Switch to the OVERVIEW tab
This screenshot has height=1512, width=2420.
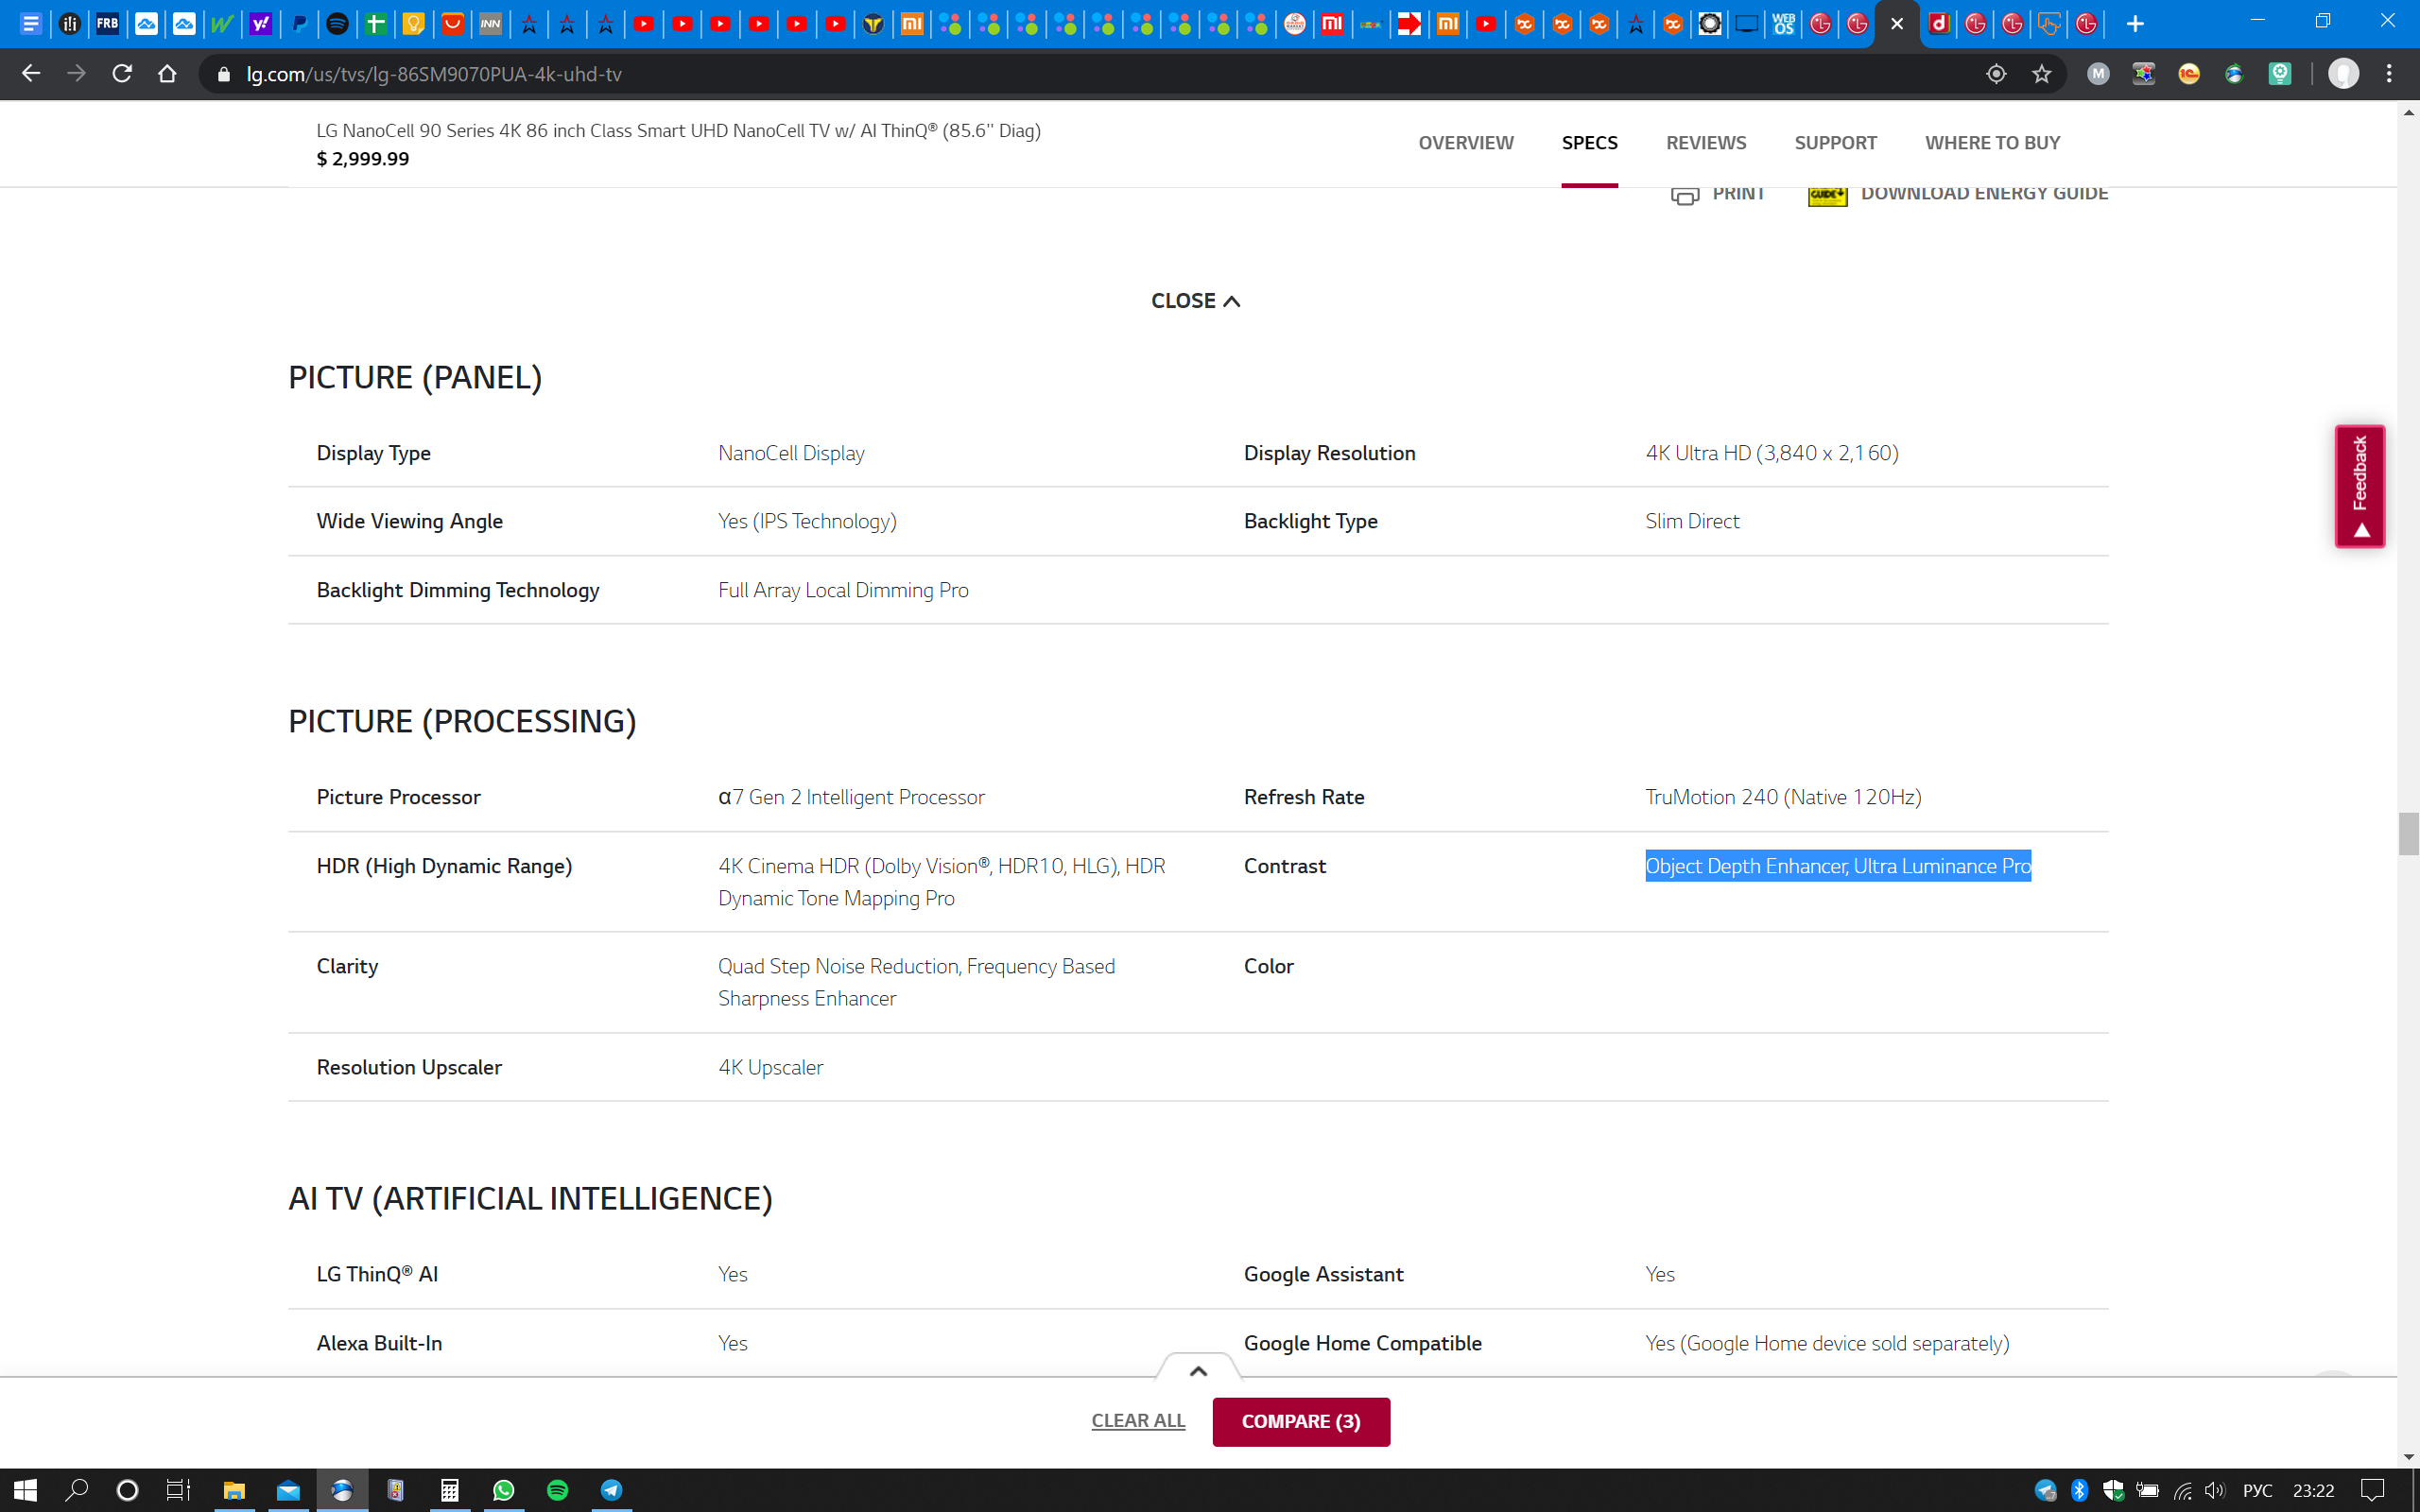(1466, 143)
